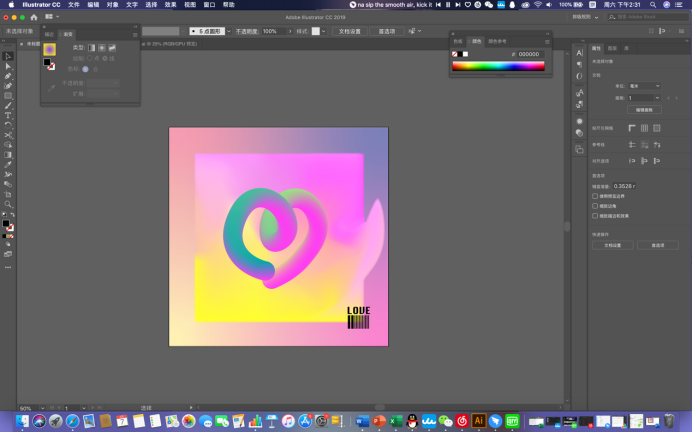Select the Pen tool

coord(8,76)
